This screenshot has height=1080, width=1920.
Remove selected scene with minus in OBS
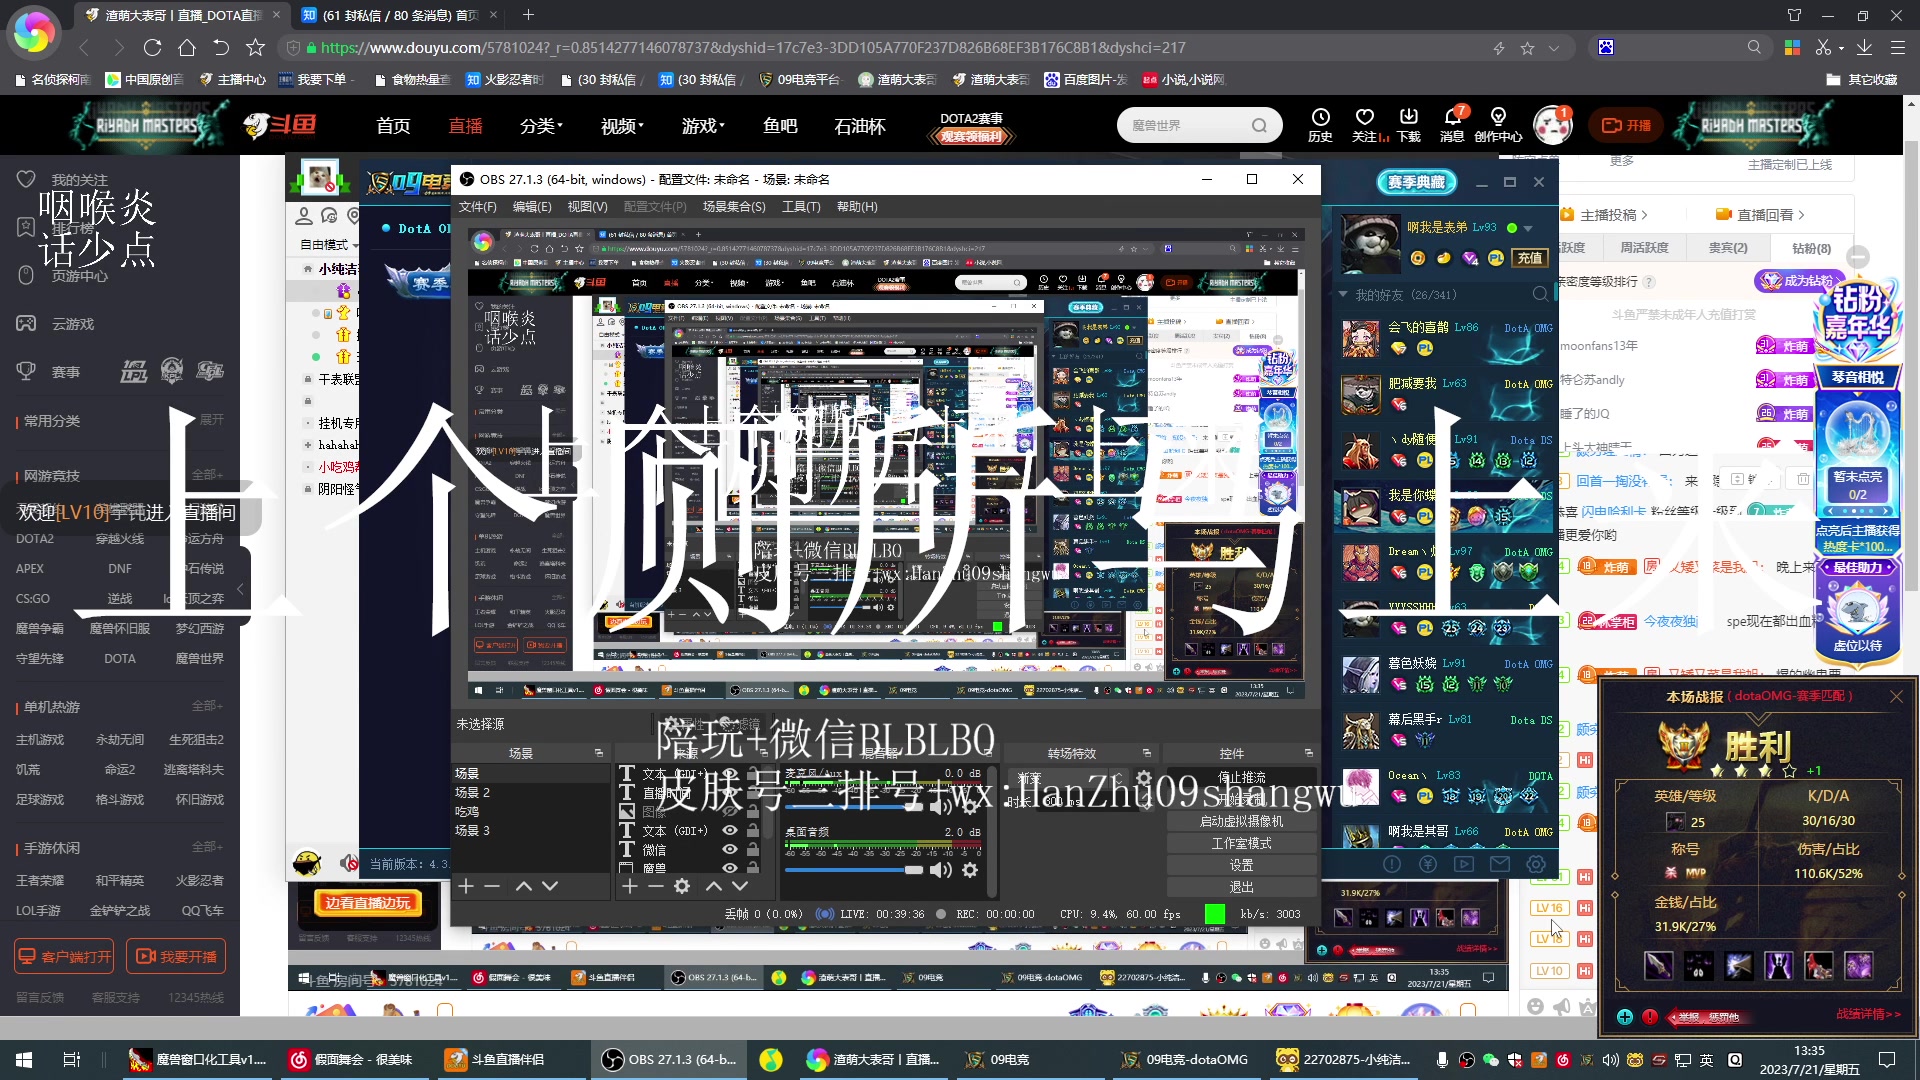tap(492, 886)
